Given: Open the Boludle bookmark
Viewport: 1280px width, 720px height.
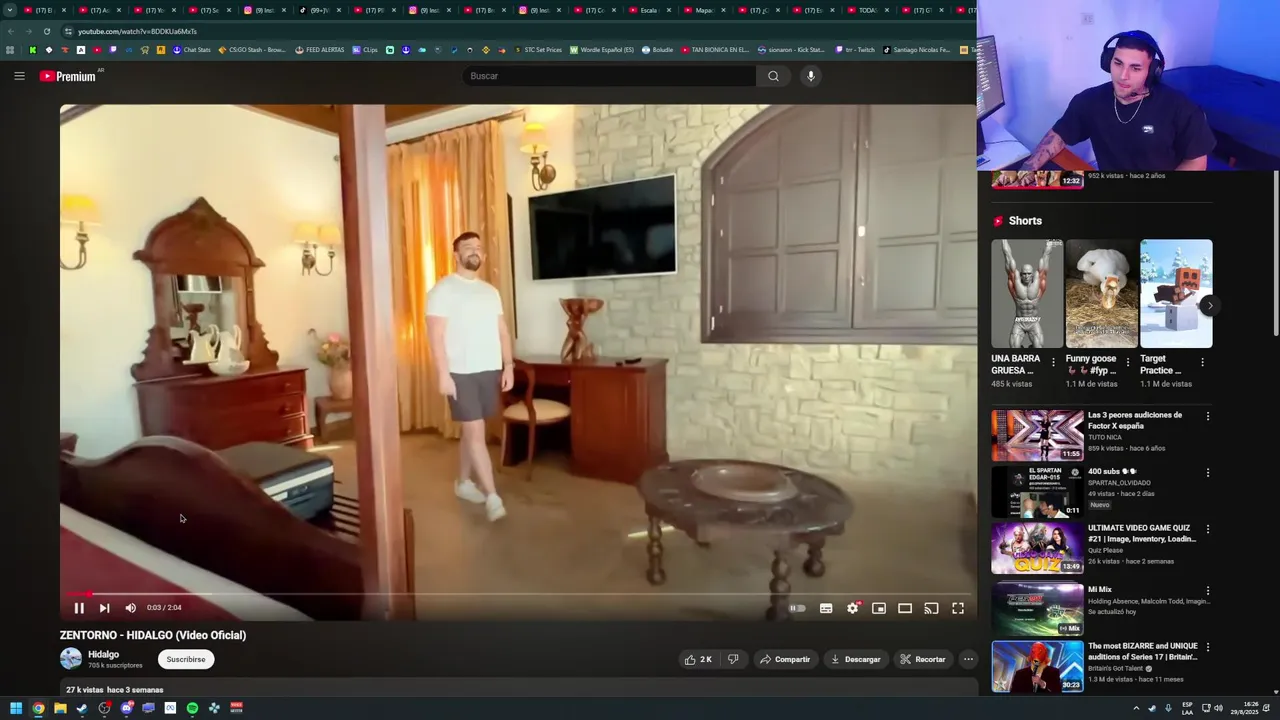Looking at the screenshot, I should click(x=657, y=50).
